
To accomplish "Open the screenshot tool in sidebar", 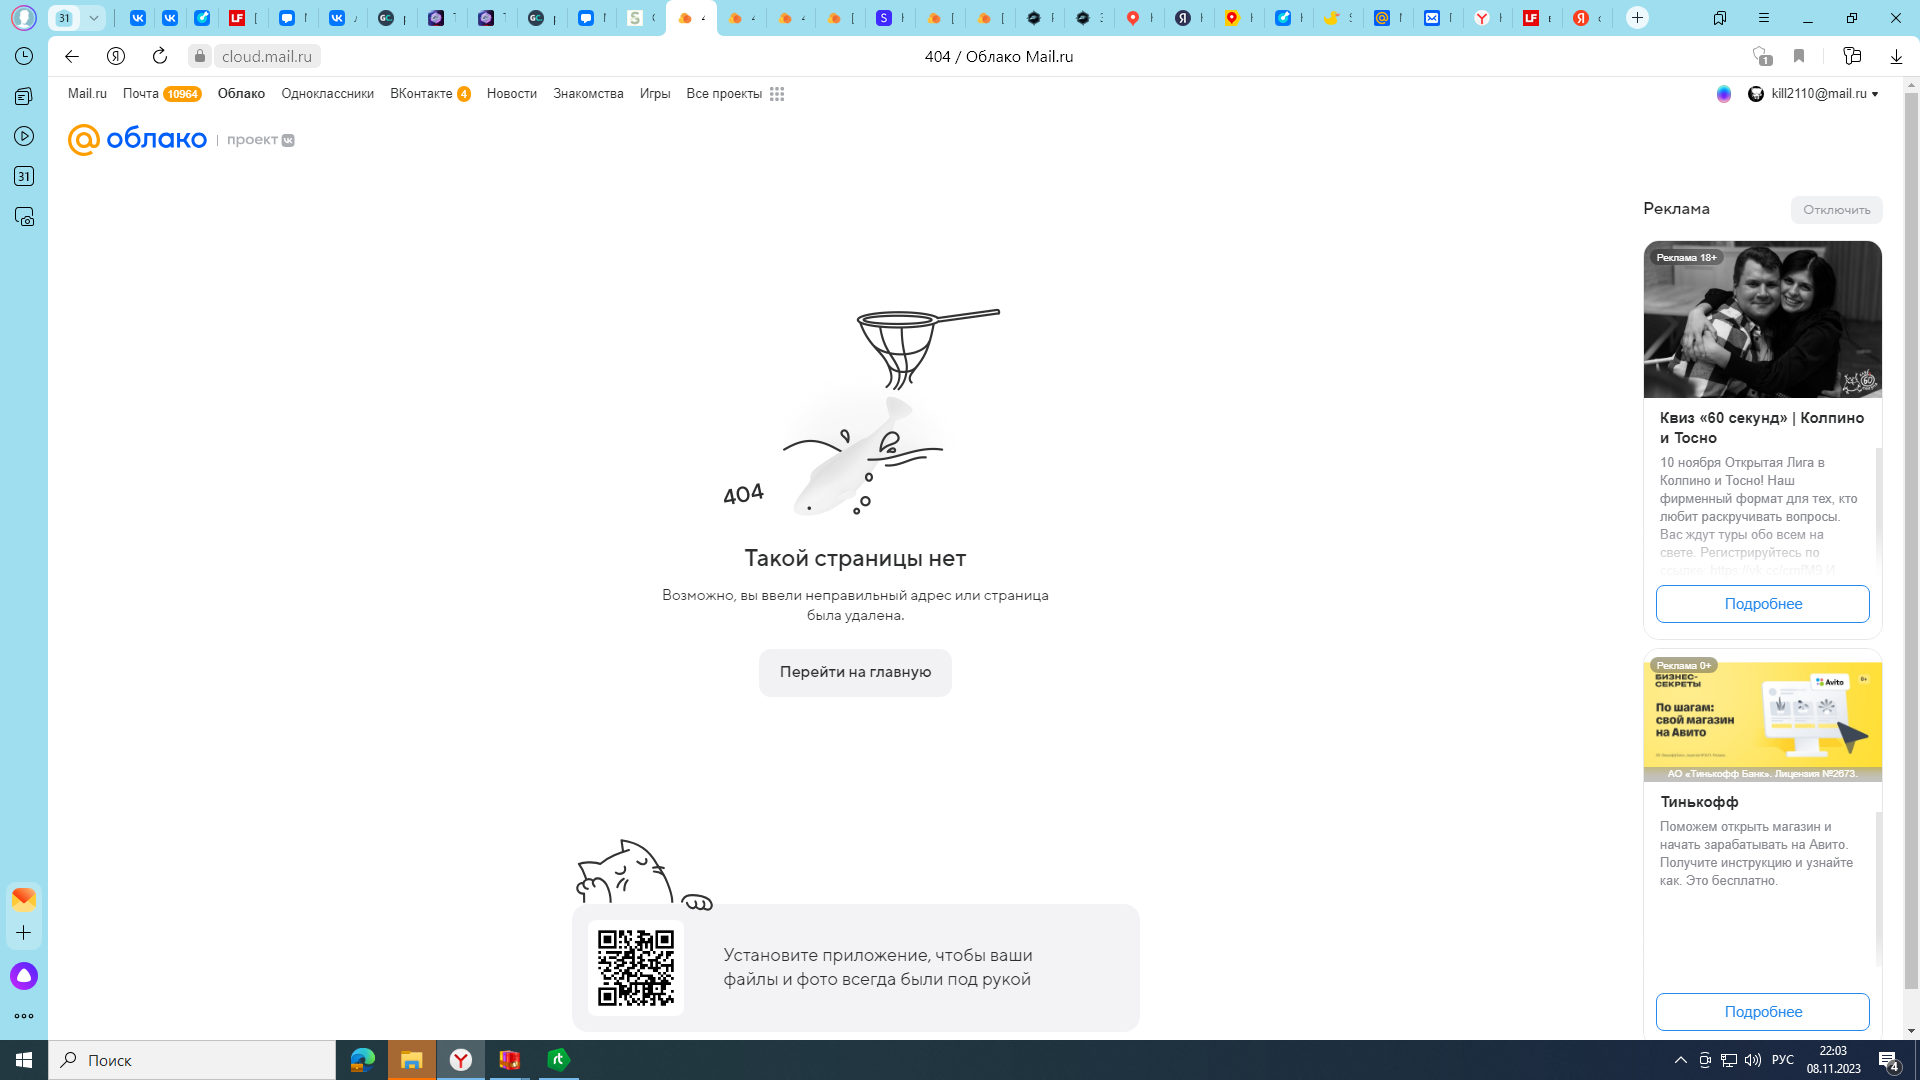I will tap(24, 216).
